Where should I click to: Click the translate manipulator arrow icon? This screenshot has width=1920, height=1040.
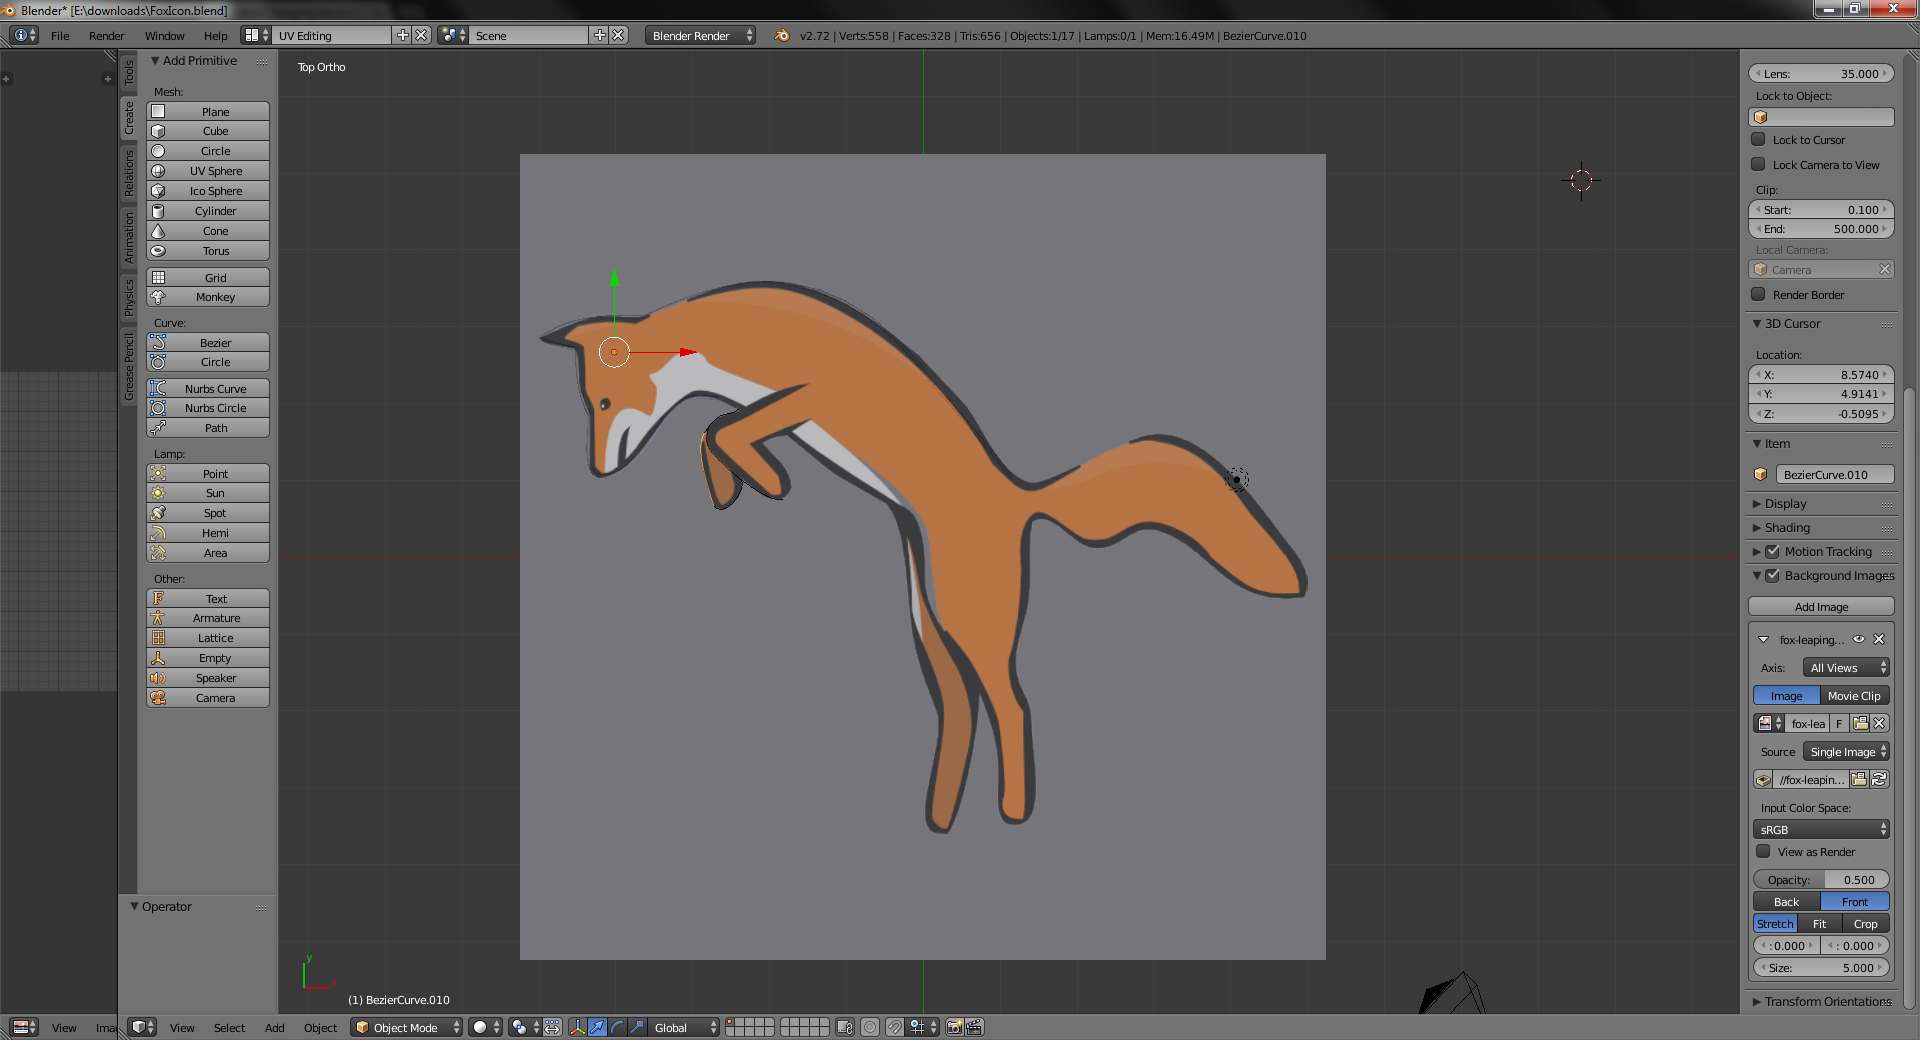[597, 1027]
